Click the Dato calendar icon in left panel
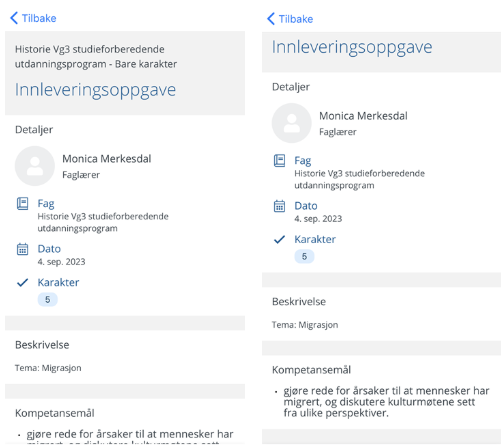 coord(22,249)
